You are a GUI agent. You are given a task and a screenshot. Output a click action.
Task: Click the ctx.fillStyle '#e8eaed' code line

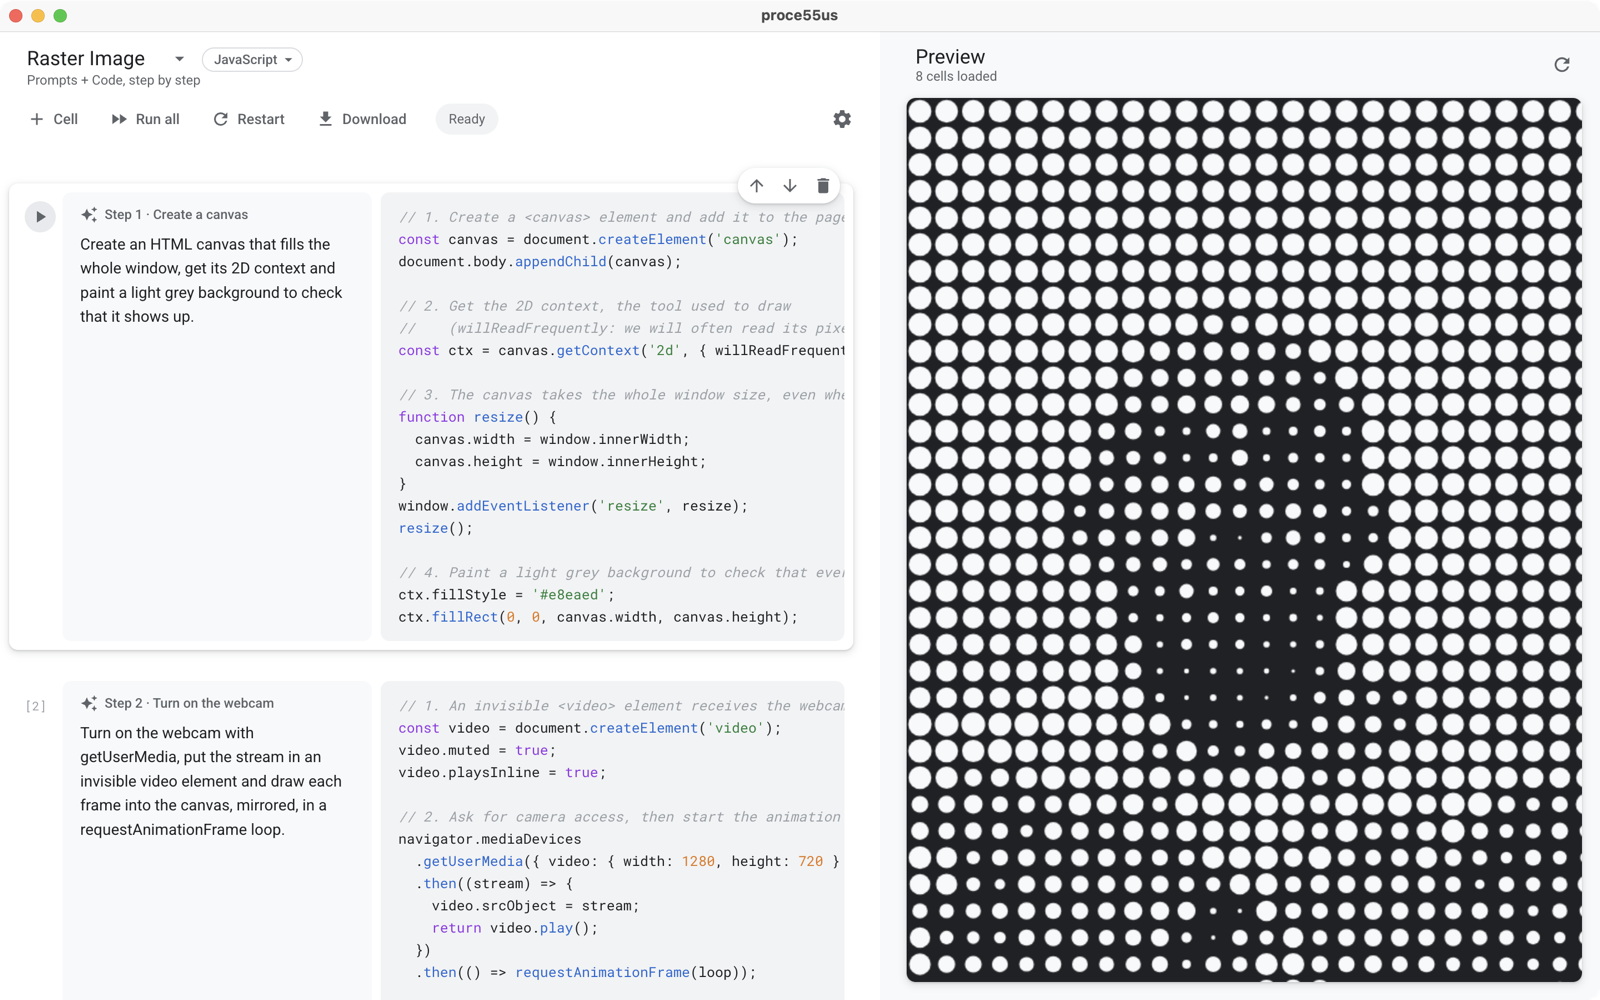pos(506,595)
